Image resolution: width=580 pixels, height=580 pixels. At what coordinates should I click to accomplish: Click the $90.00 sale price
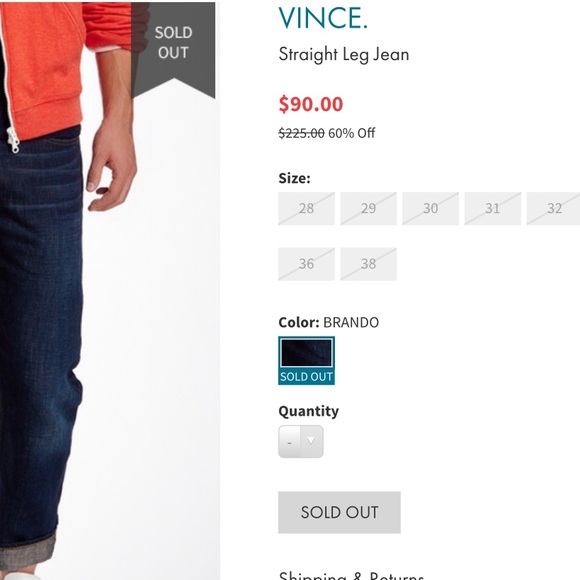click(x=311, y=104)
